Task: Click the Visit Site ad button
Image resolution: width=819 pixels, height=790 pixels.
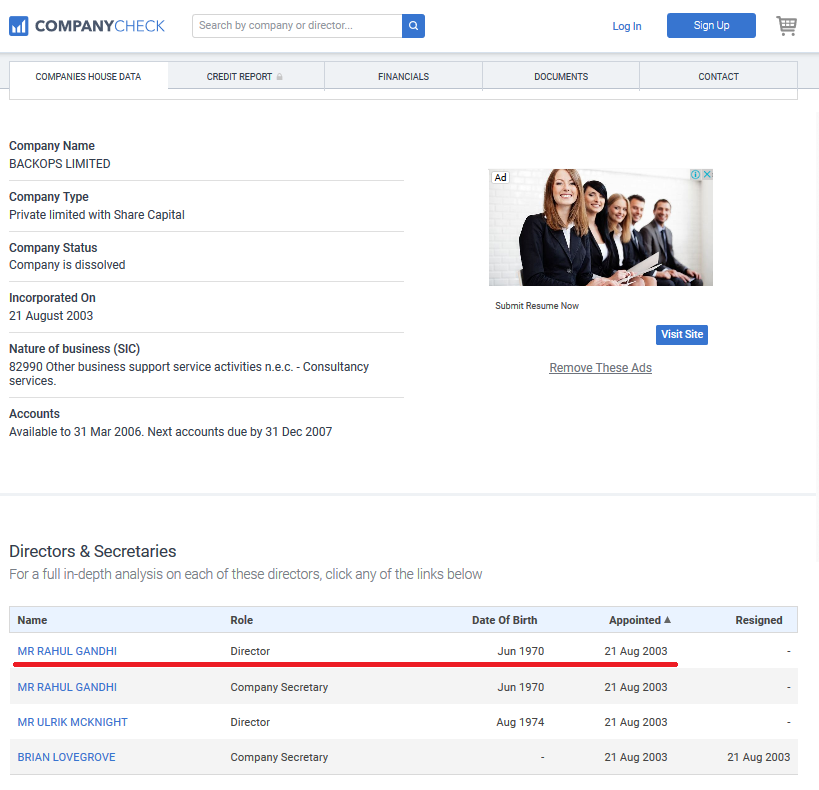Action: 681,334
